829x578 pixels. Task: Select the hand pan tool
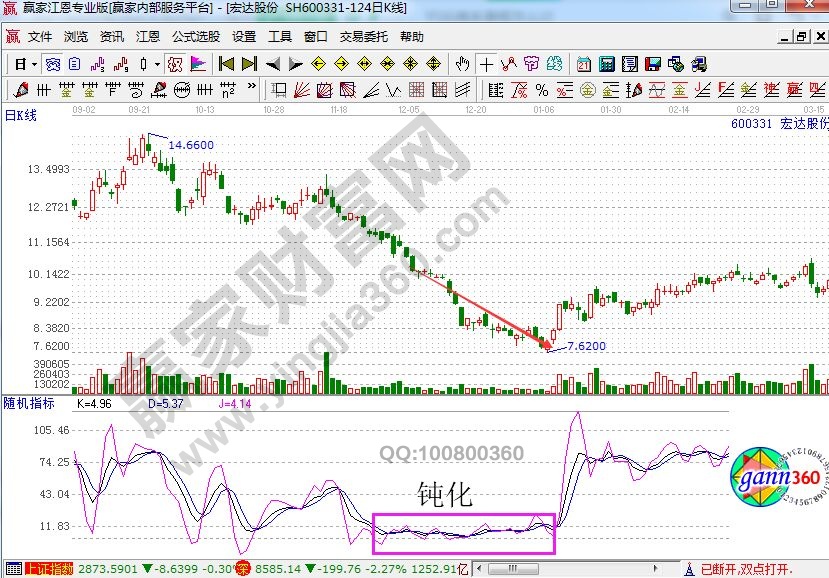point(462,64)
